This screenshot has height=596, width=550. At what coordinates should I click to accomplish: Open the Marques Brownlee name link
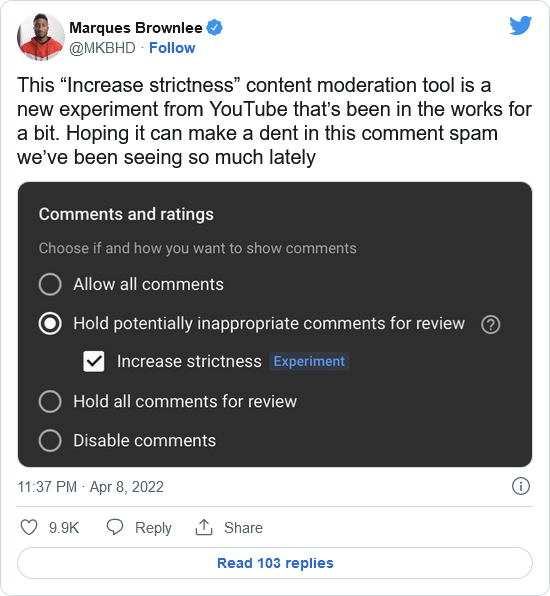point(136,28)
